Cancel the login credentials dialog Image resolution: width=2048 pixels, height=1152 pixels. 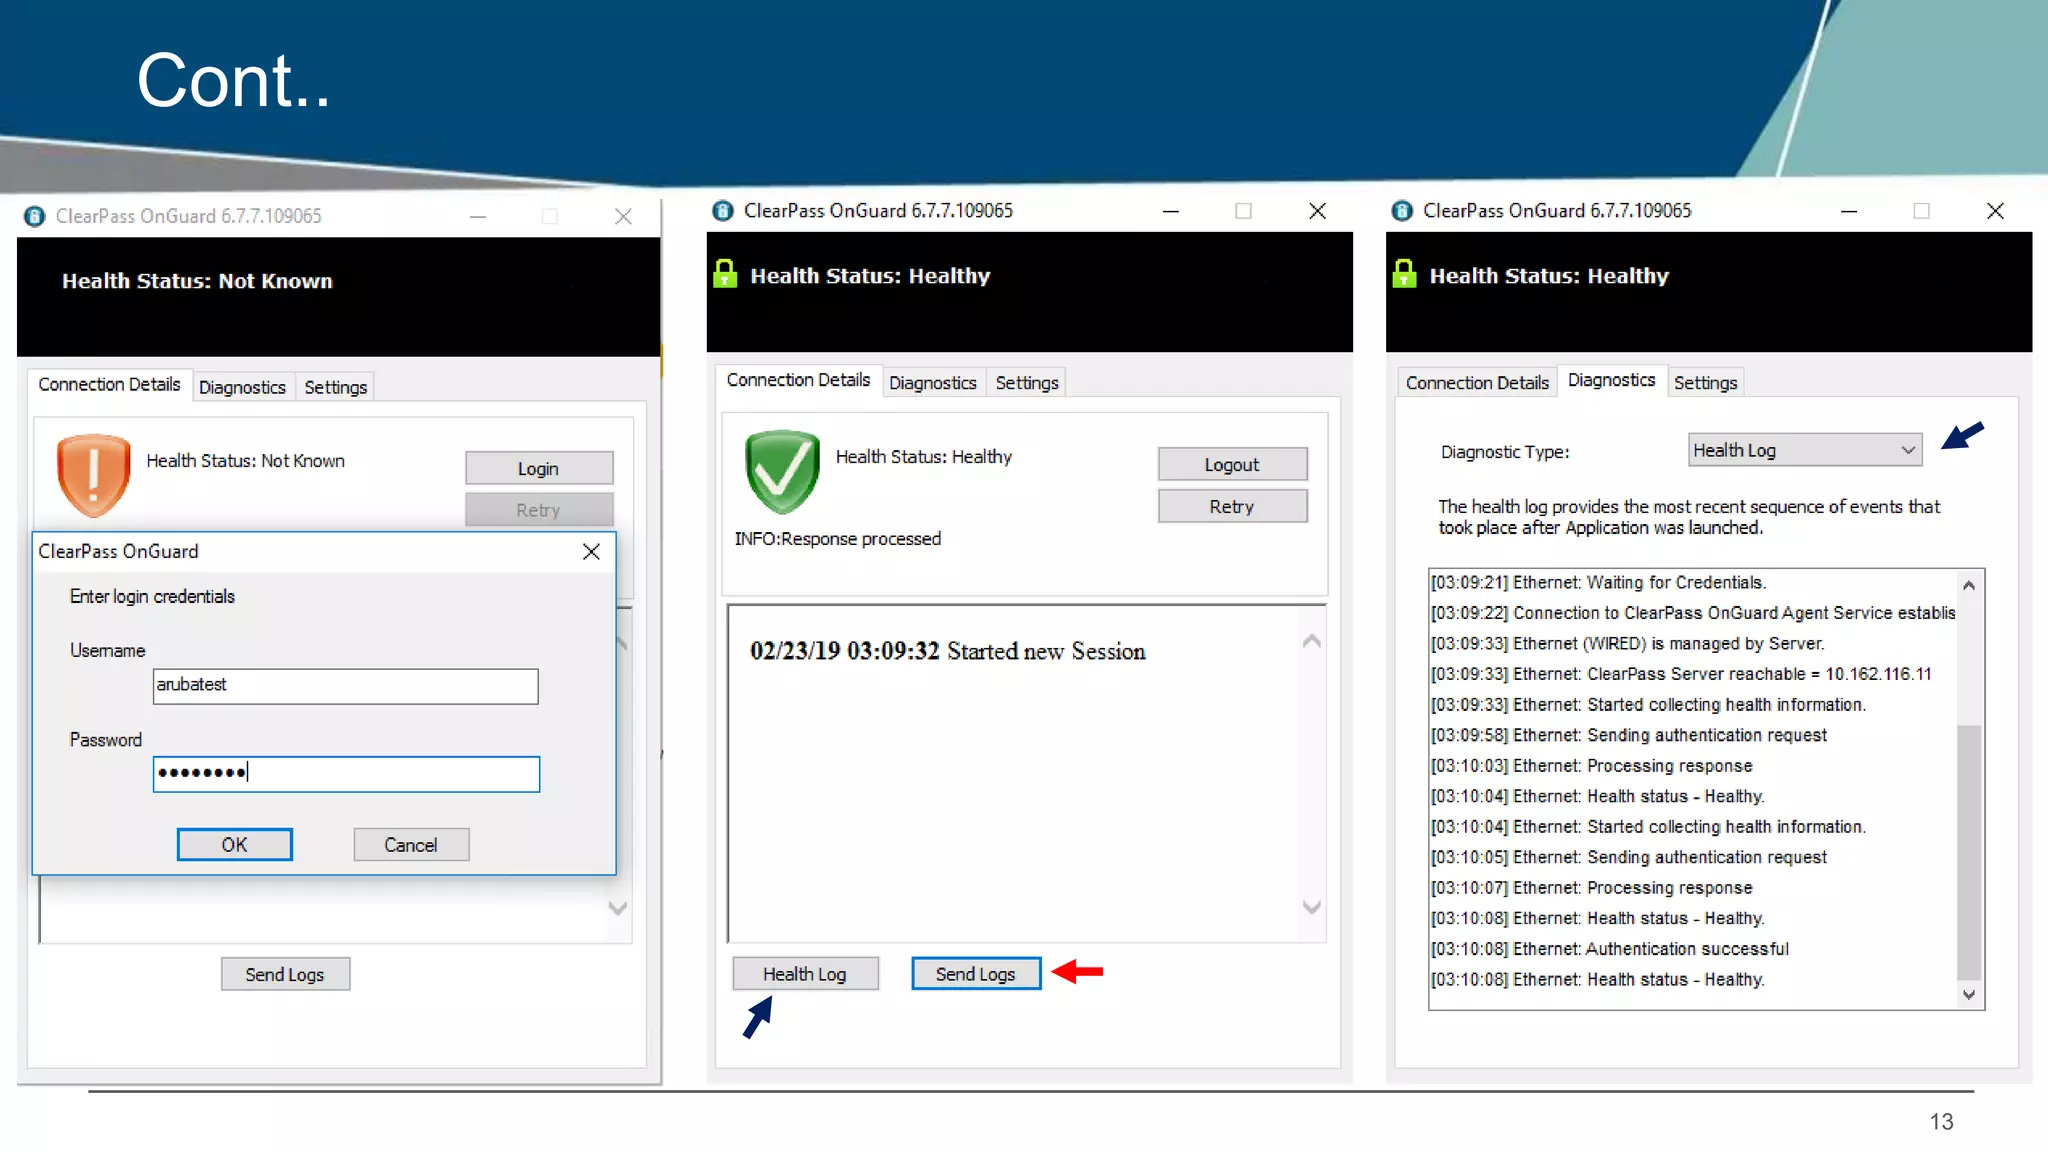tap(411, 845)
